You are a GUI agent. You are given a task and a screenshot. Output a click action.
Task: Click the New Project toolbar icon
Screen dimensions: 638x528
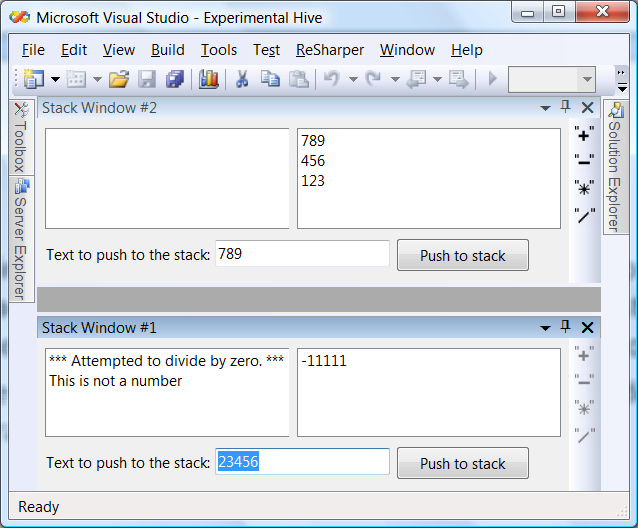click(x=34, y=79)
